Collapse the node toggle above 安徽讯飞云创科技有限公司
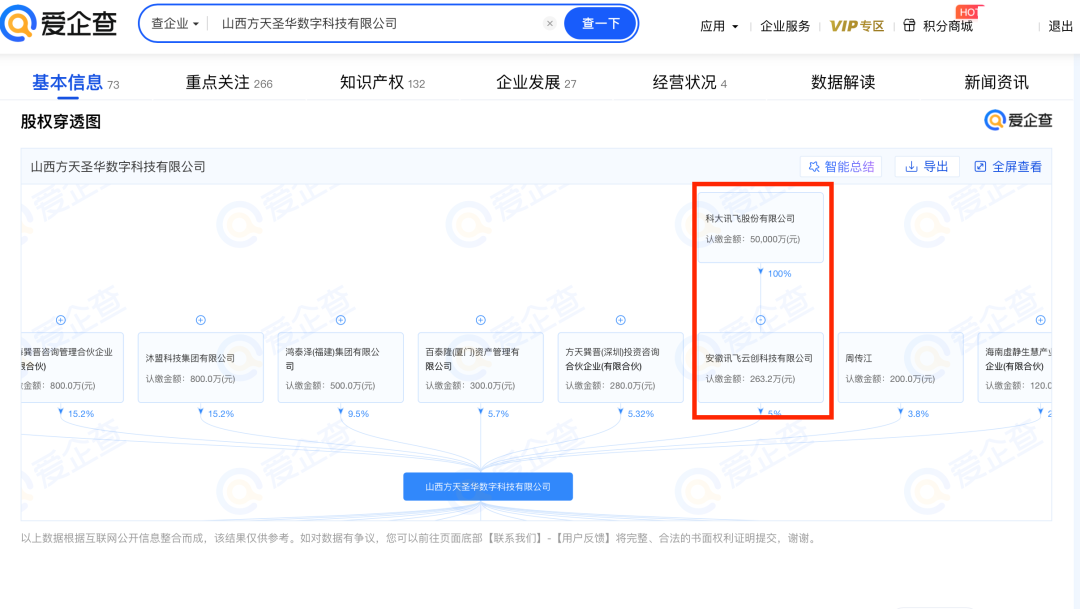The height and width of the screenshot is (609, 1080). click(761, 320)
